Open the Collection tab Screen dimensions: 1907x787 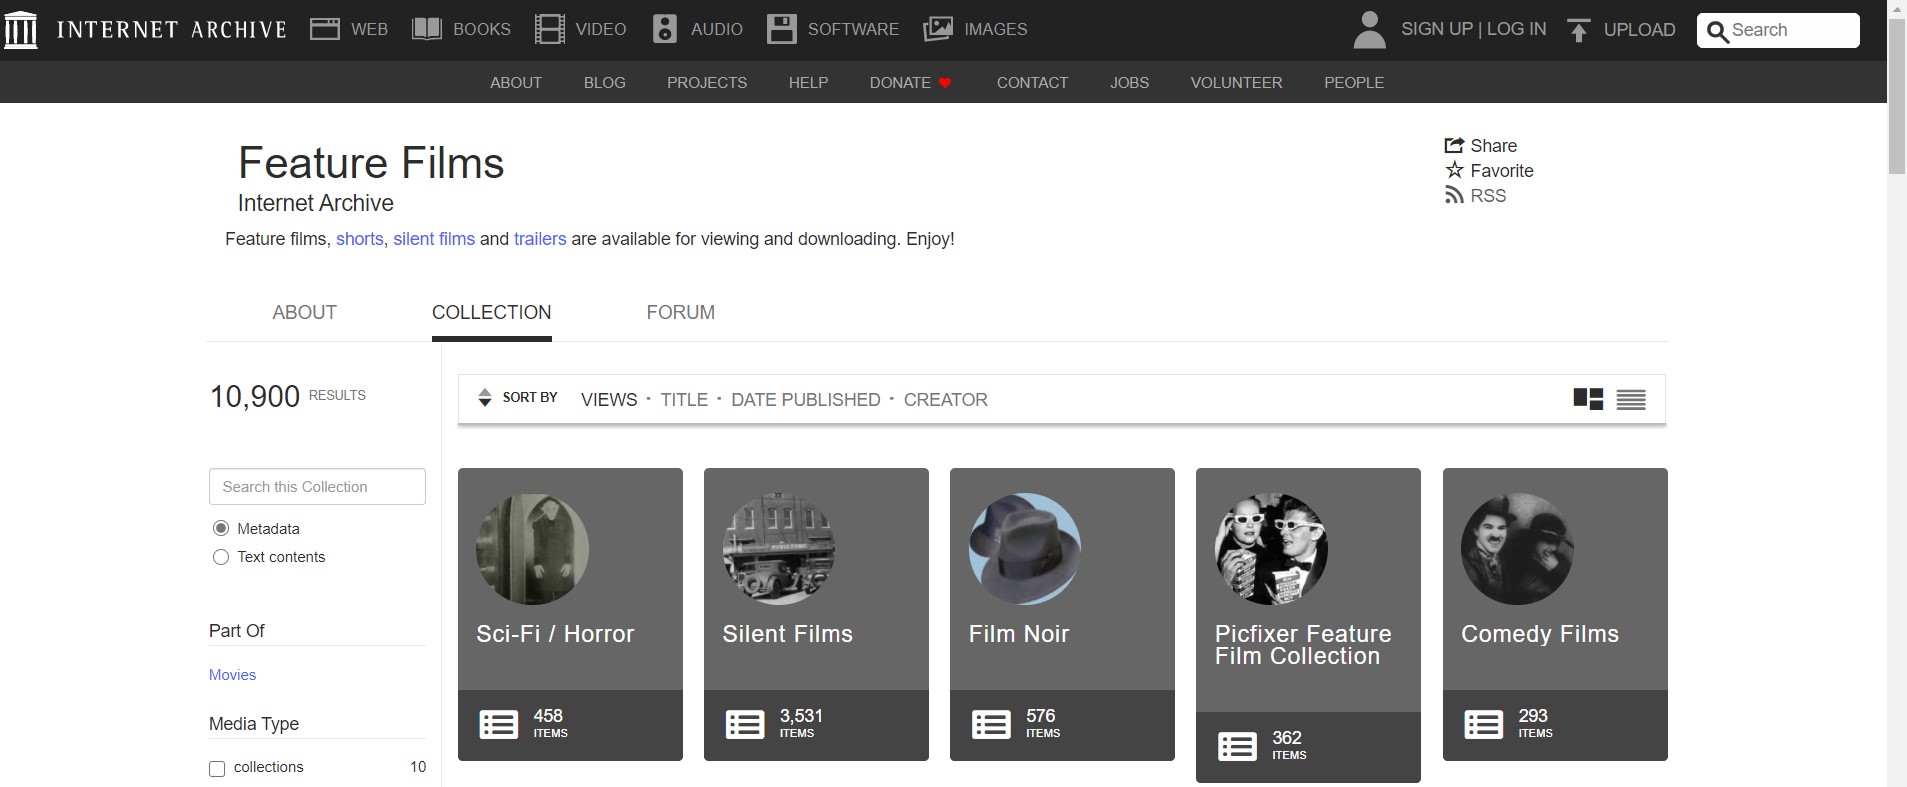pyautogui.click(x=491, y=312)
